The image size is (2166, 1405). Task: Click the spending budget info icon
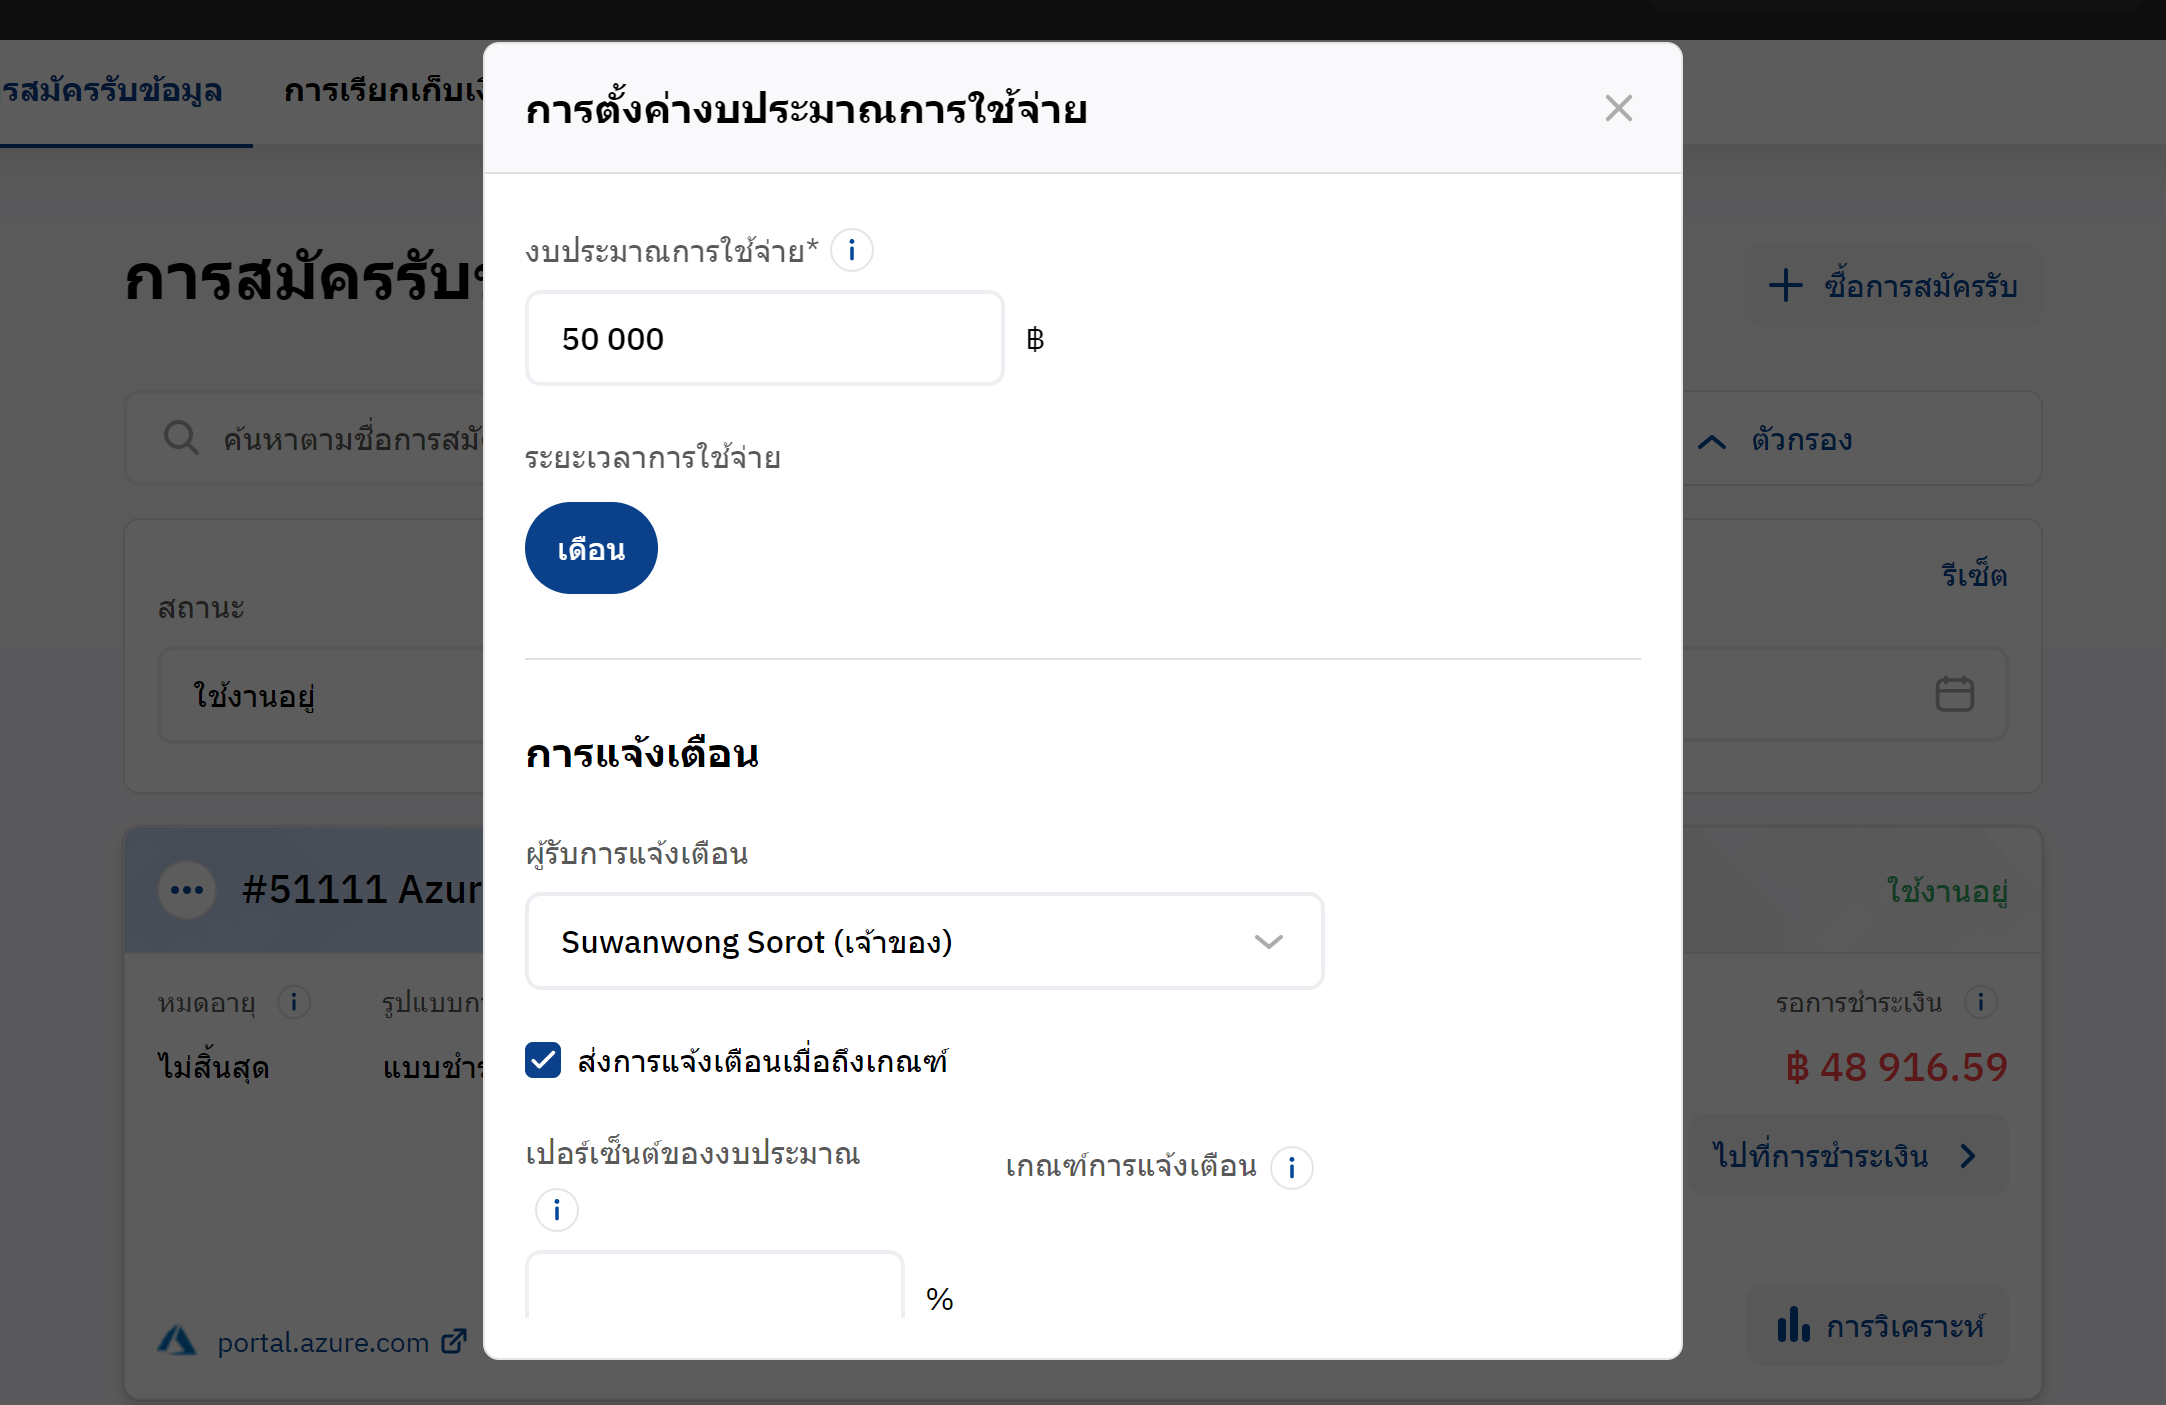click(851, 250)
